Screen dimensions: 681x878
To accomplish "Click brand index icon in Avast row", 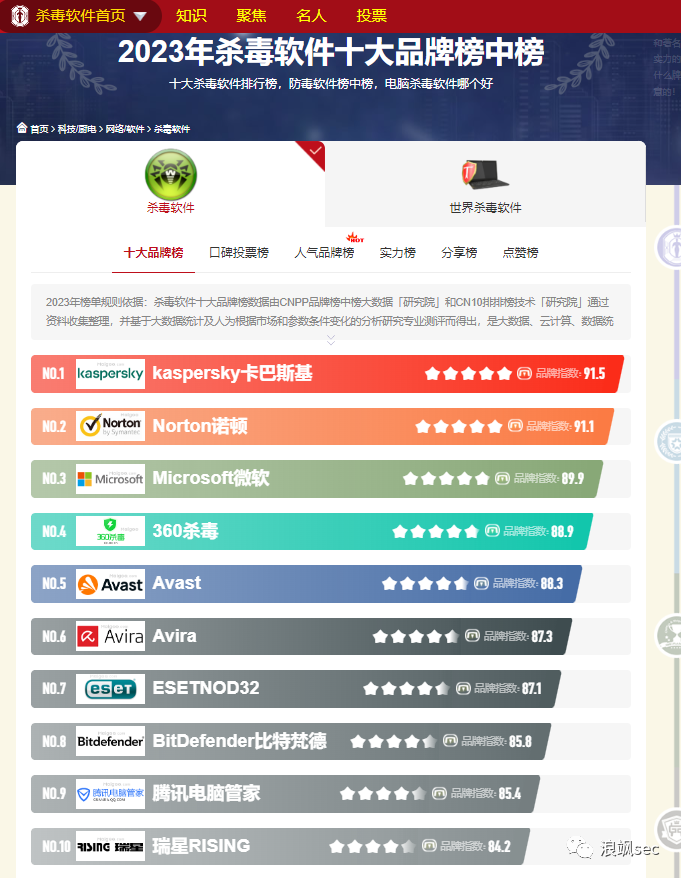I will 482,583.
